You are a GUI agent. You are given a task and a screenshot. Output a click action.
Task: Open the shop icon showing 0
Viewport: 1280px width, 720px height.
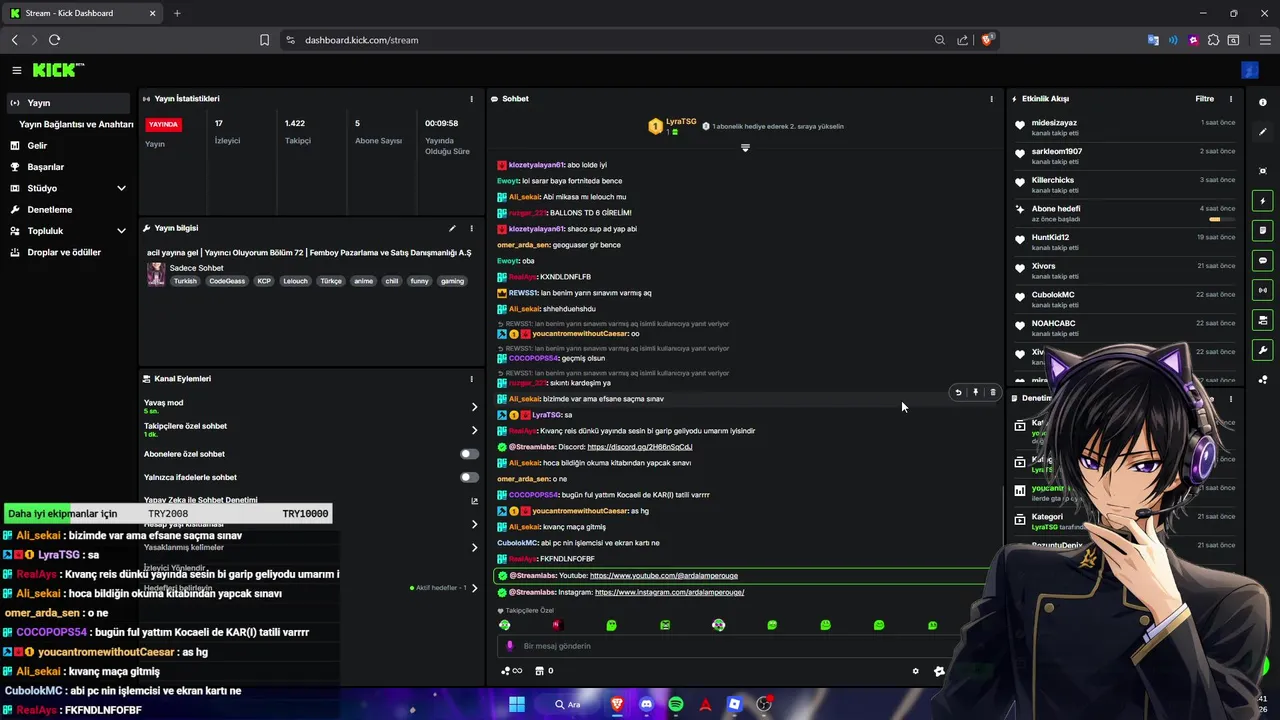(x=545, y=671)
